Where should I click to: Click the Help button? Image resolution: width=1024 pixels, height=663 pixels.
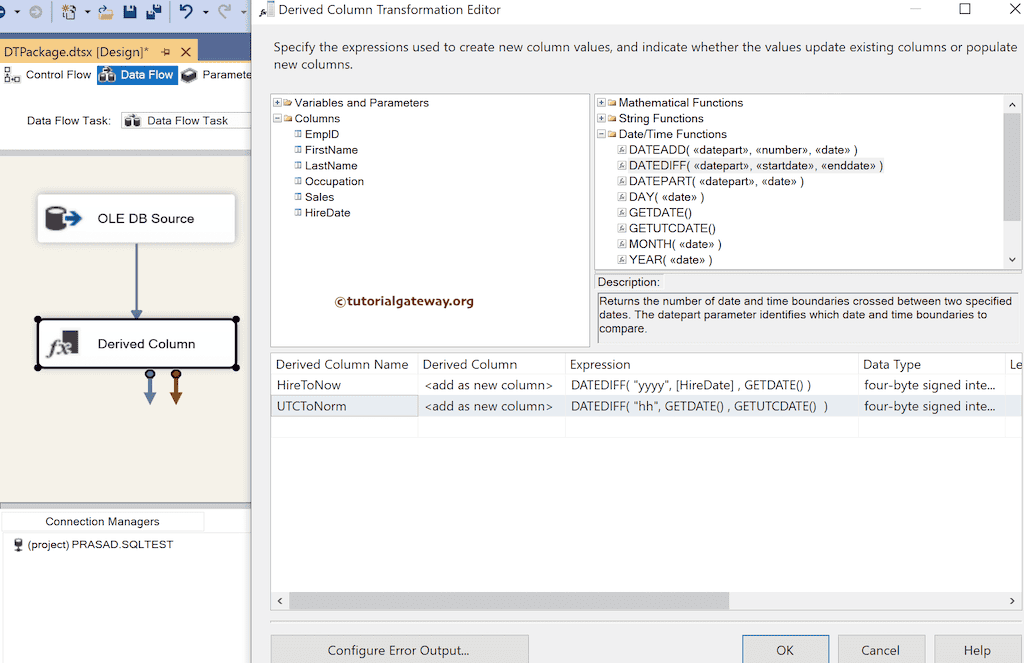pos(977,650)
